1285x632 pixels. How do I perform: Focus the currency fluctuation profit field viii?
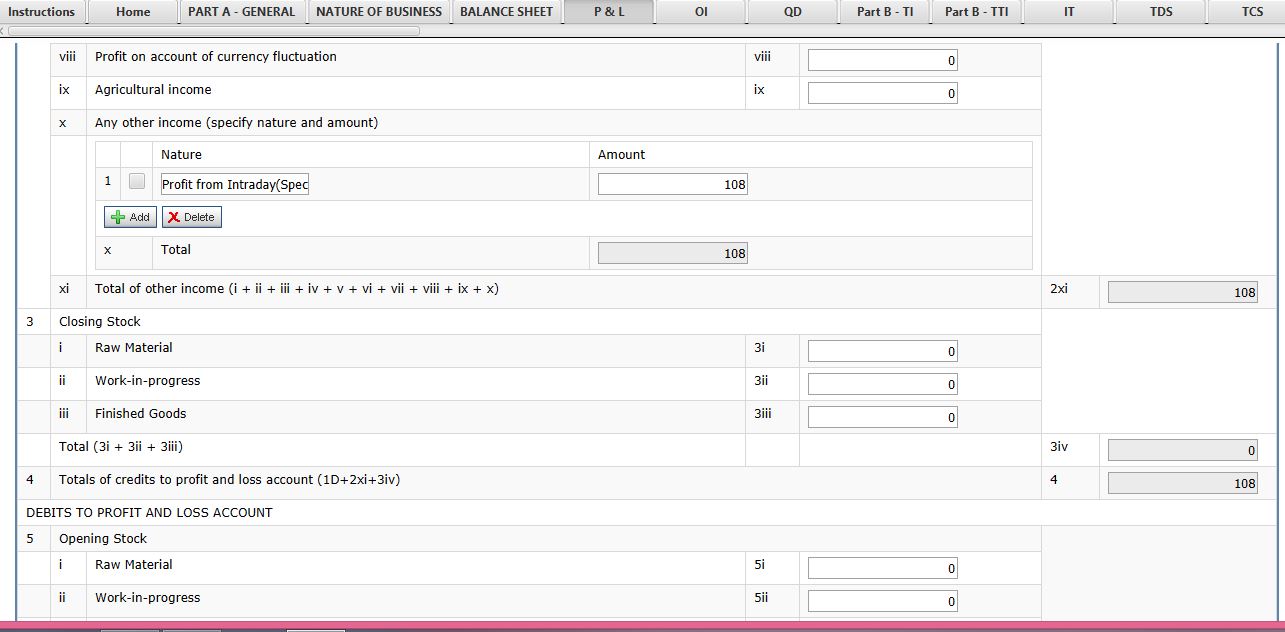coord(883,60)
